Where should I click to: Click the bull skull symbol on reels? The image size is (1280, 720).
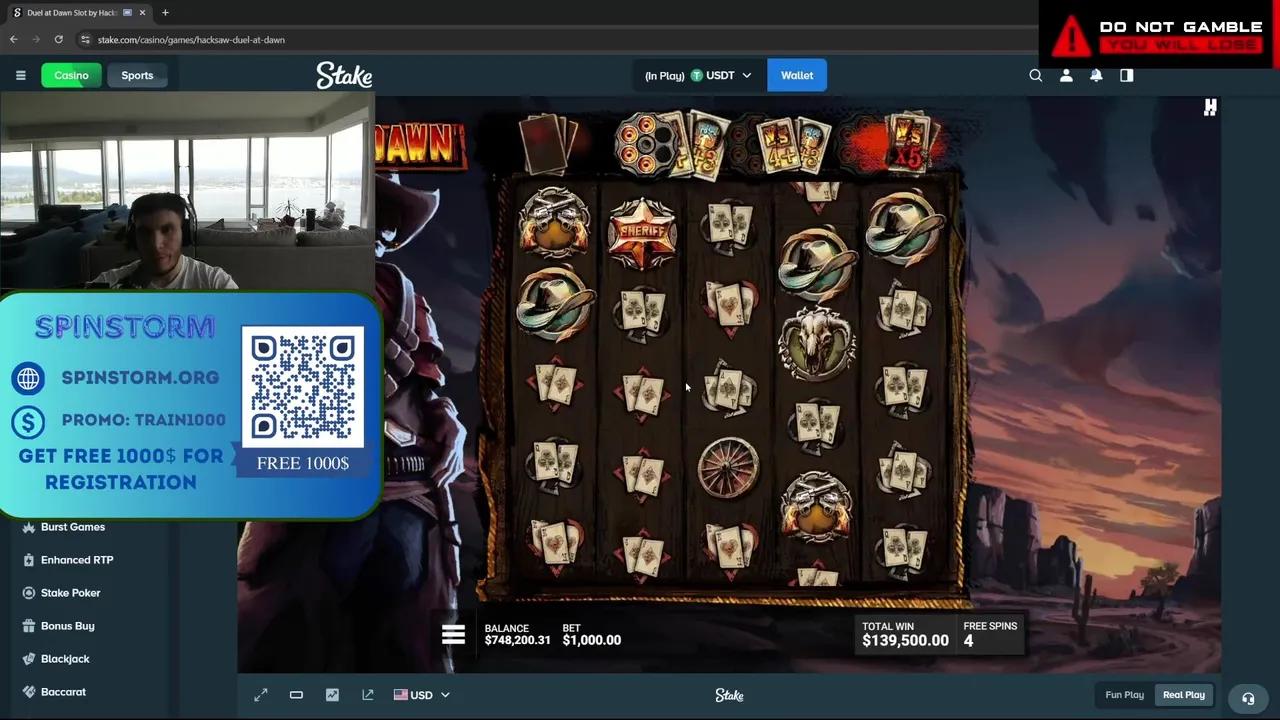point(817,341)
